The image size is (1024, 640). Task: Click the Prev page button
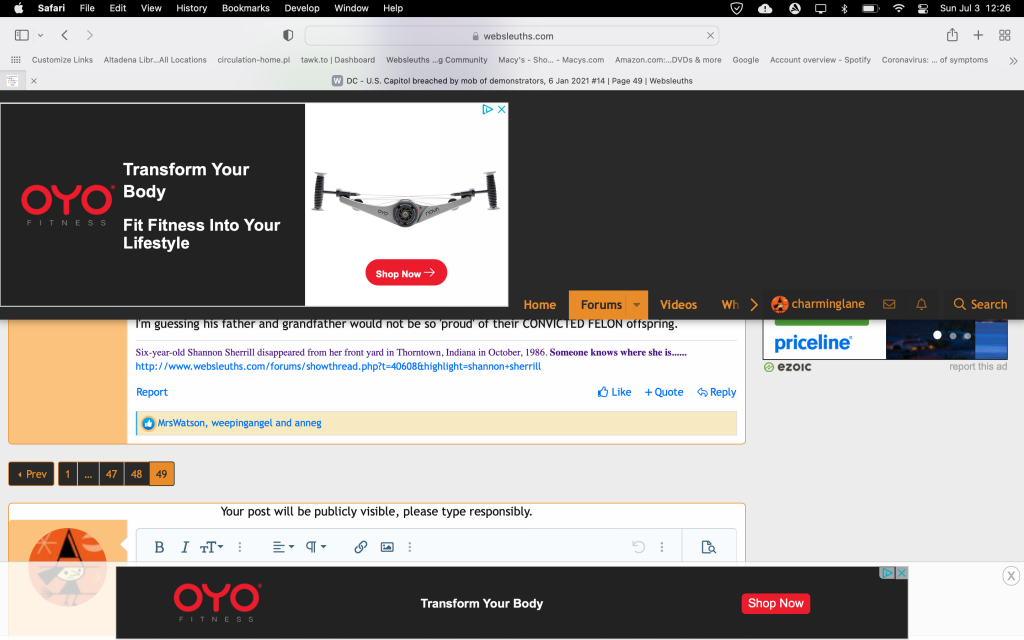tap(31, 474)
